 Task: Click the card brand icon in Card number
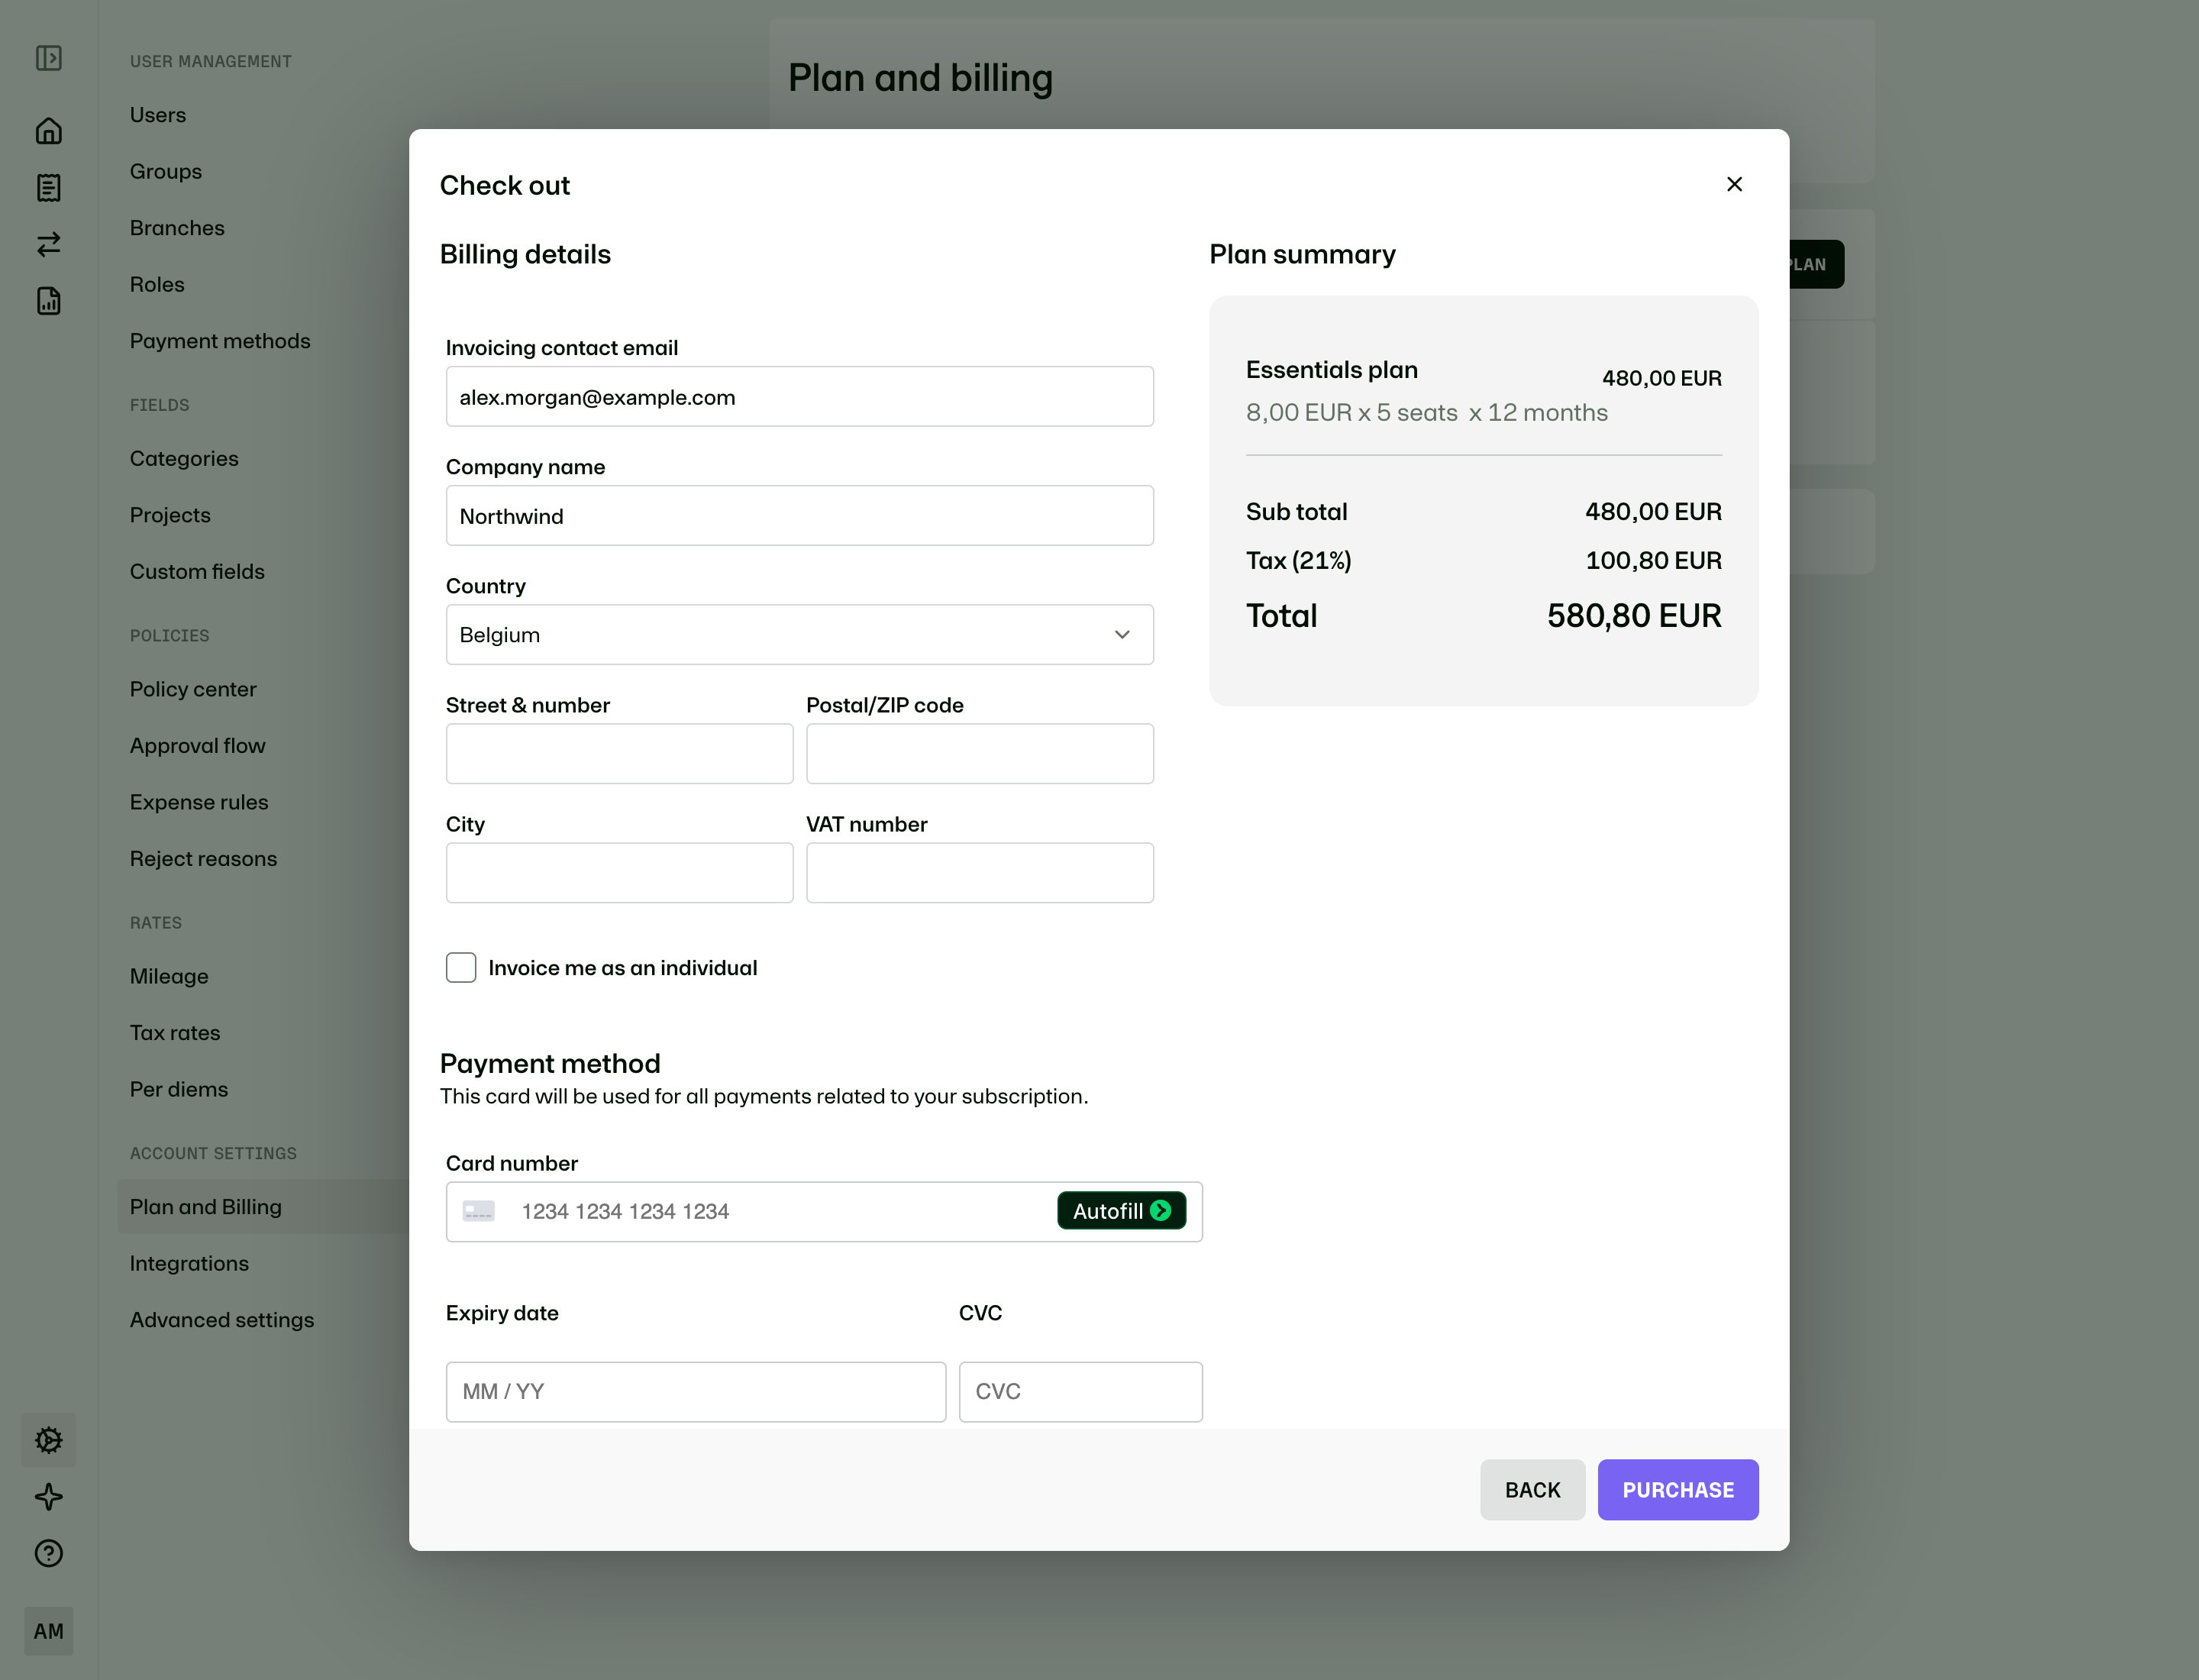pyautogui.click(x=478, y=1211)
